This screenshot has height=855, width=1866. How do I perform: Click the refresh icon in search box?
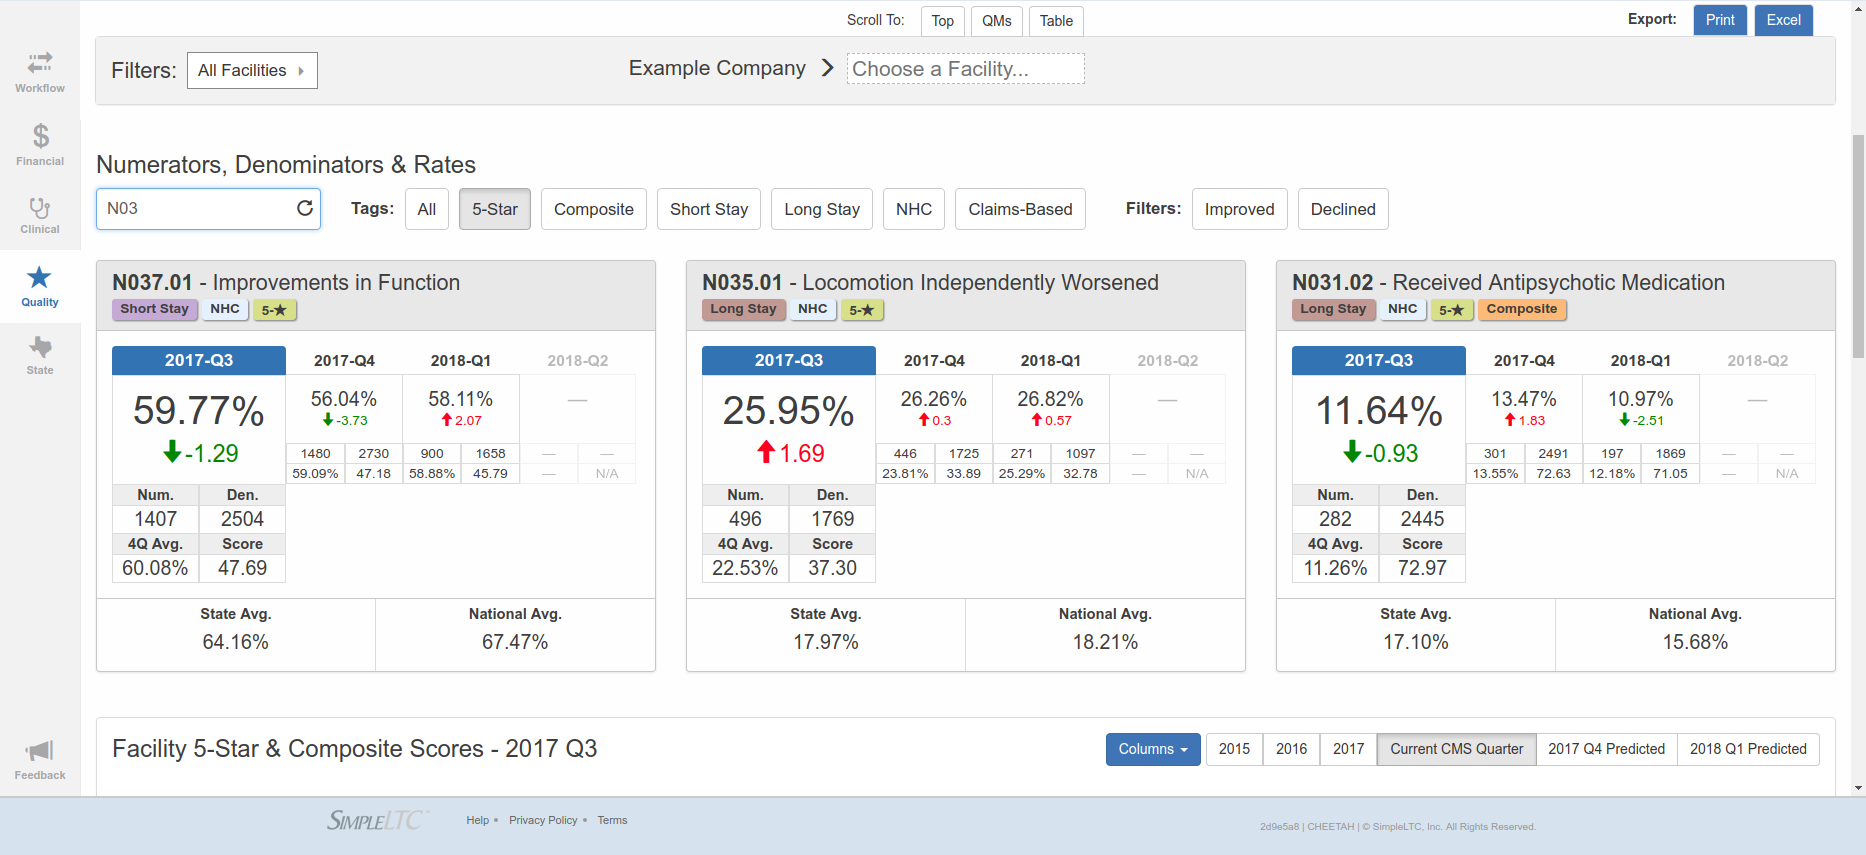coord(305,208)
